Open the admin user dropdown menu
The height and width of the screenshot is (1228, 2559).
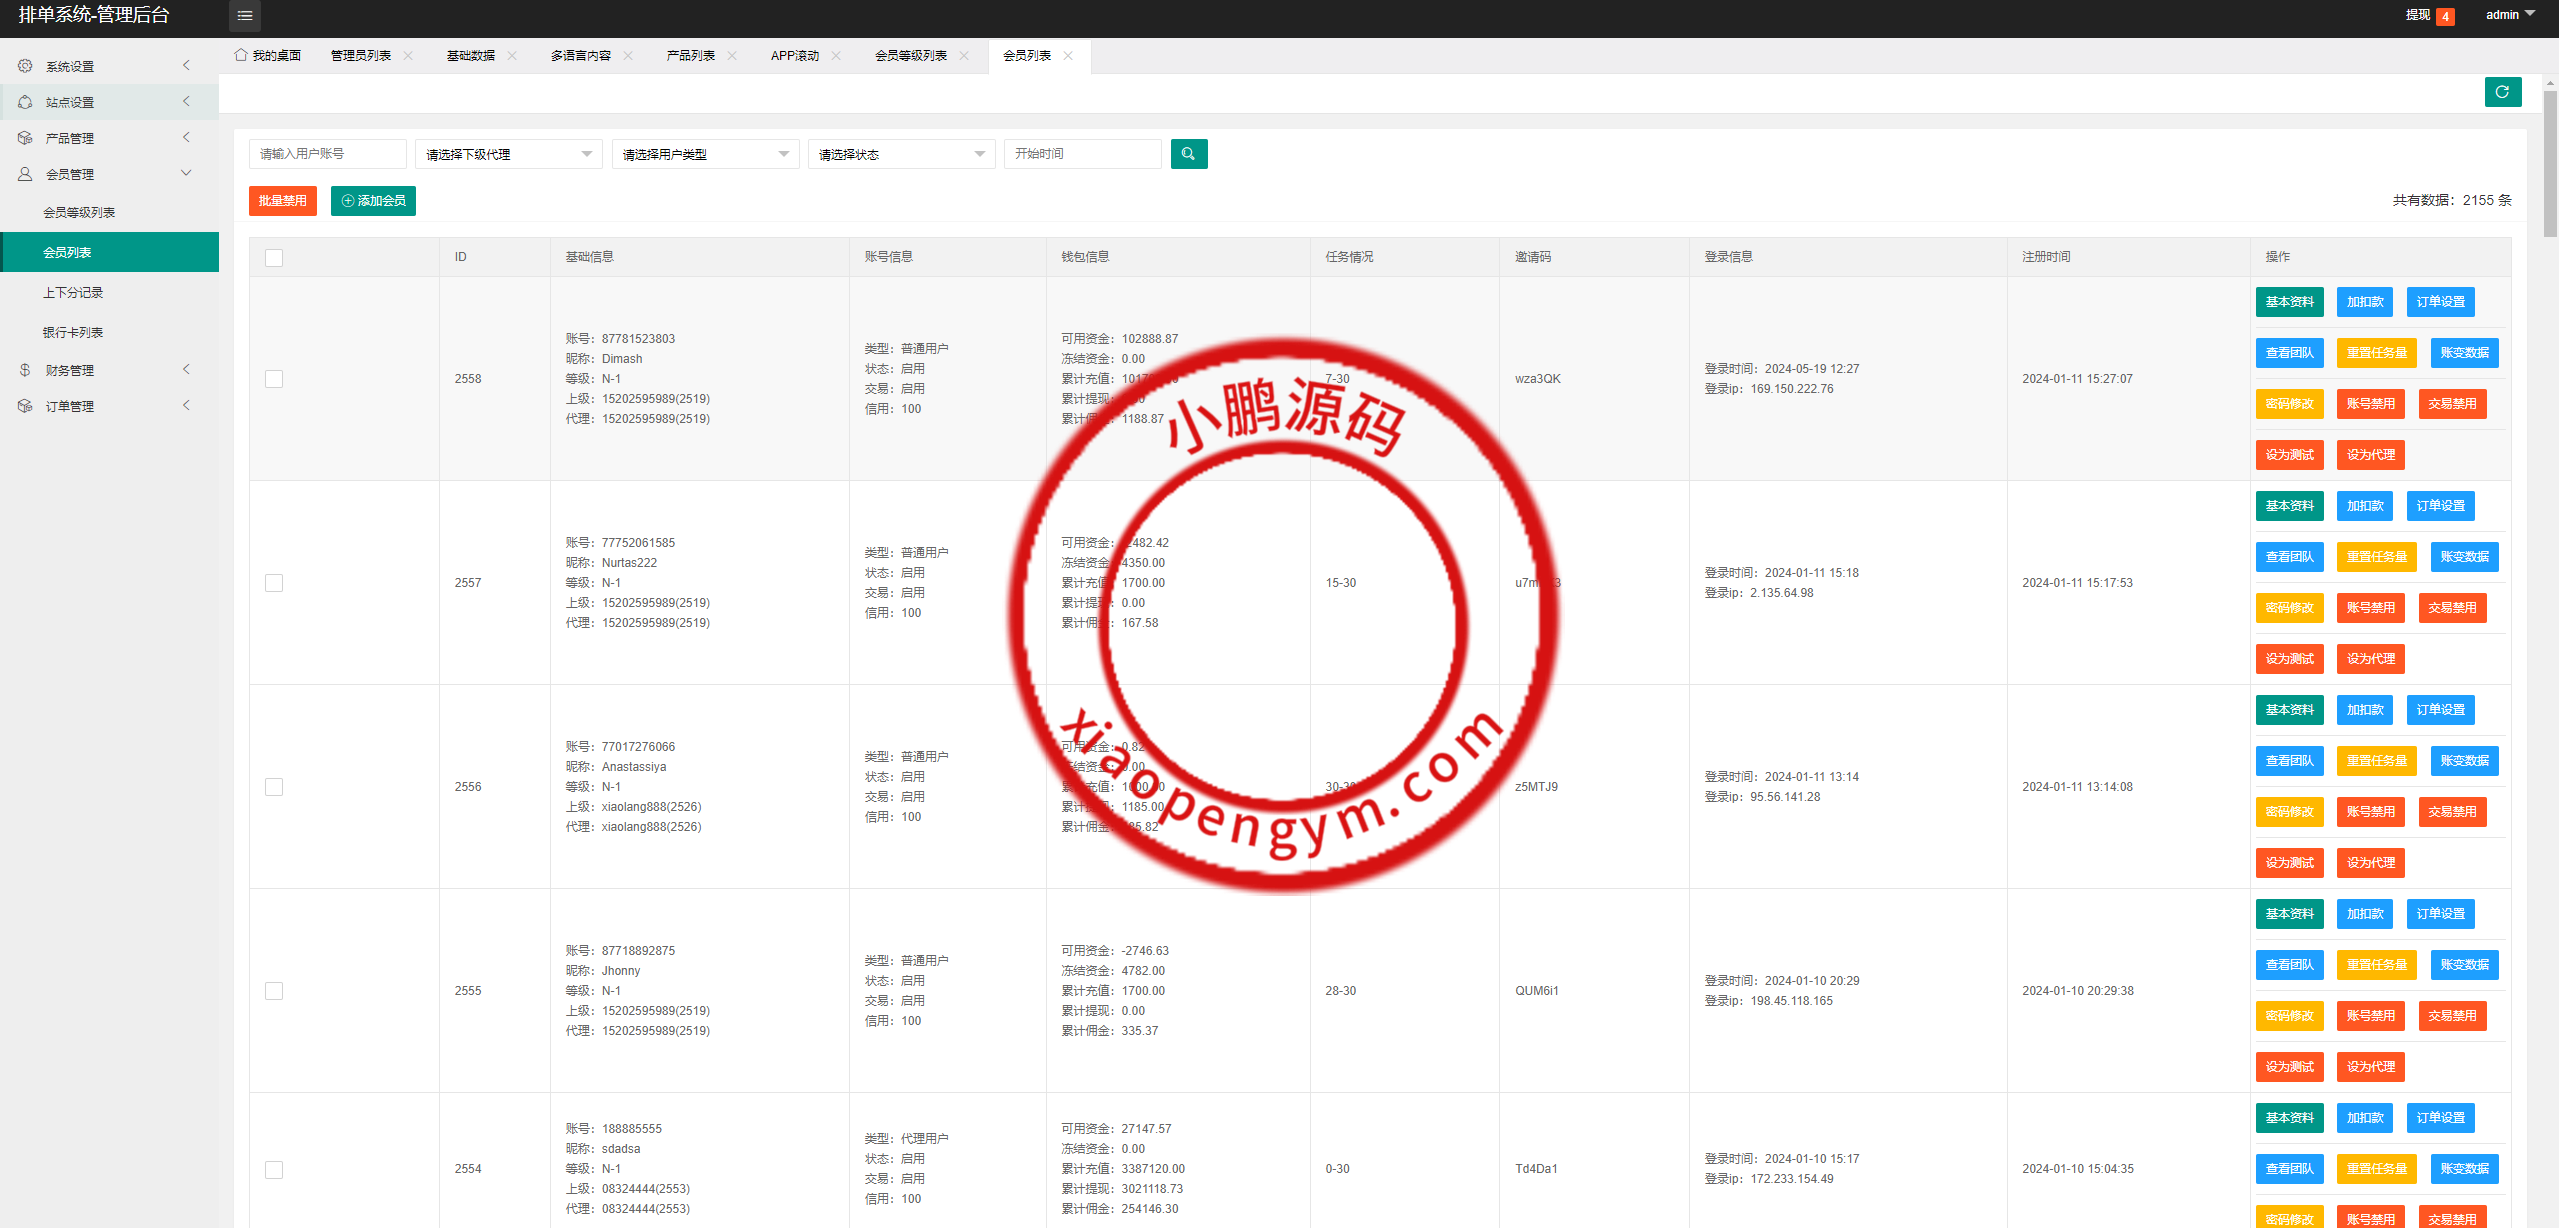tap(2510, 15)
